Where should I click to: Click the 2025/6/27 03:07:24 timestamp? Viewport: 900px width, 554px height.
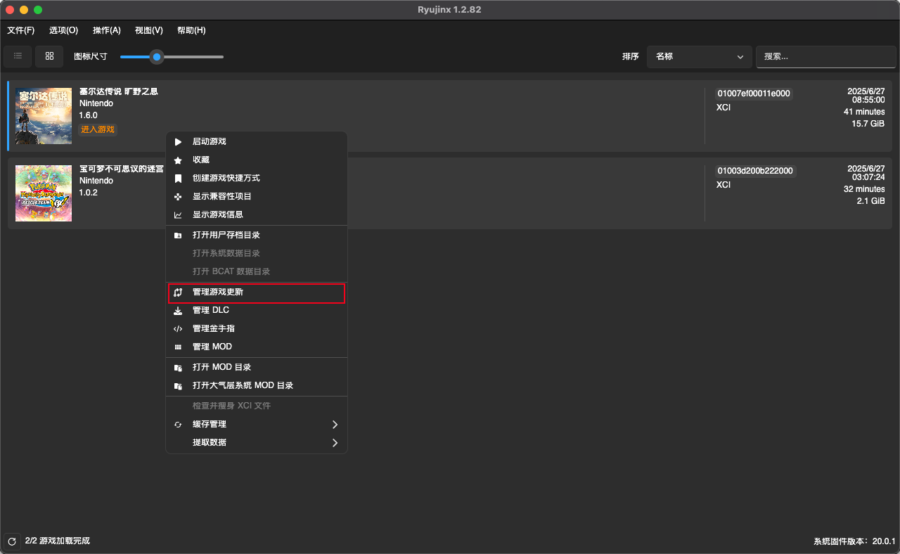tap(866, 173)
